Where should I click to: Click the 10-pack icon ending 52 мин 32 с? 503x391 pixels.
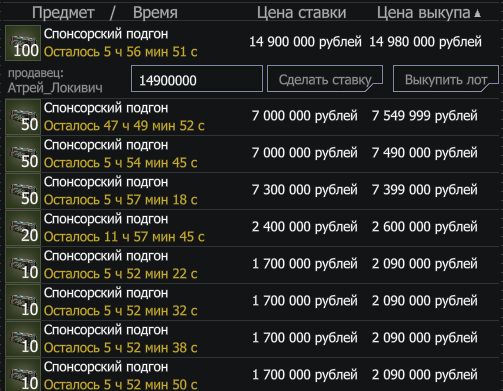pyautogui.click(x=23, y=302)
